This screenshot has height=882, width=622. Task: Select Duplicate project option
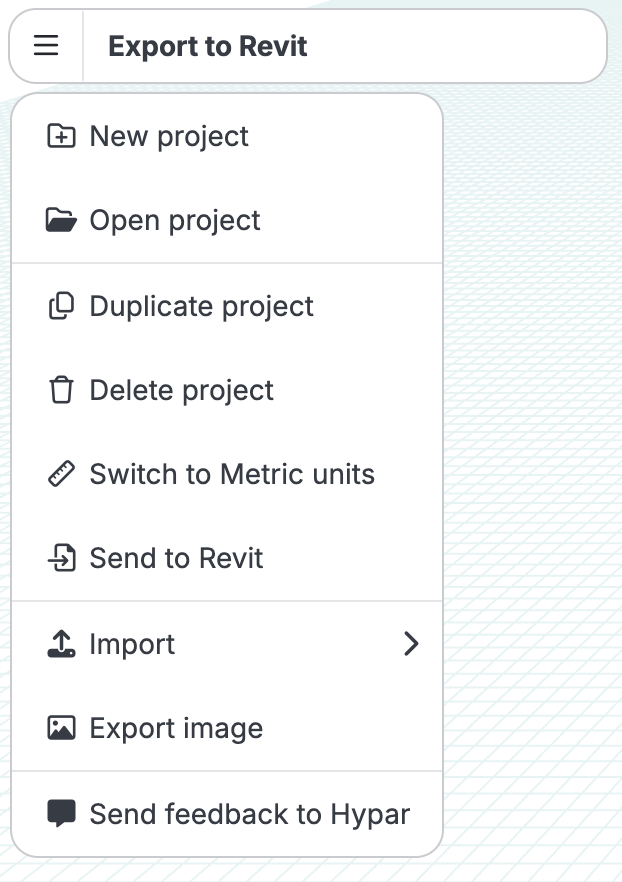(x=227, y=306)
